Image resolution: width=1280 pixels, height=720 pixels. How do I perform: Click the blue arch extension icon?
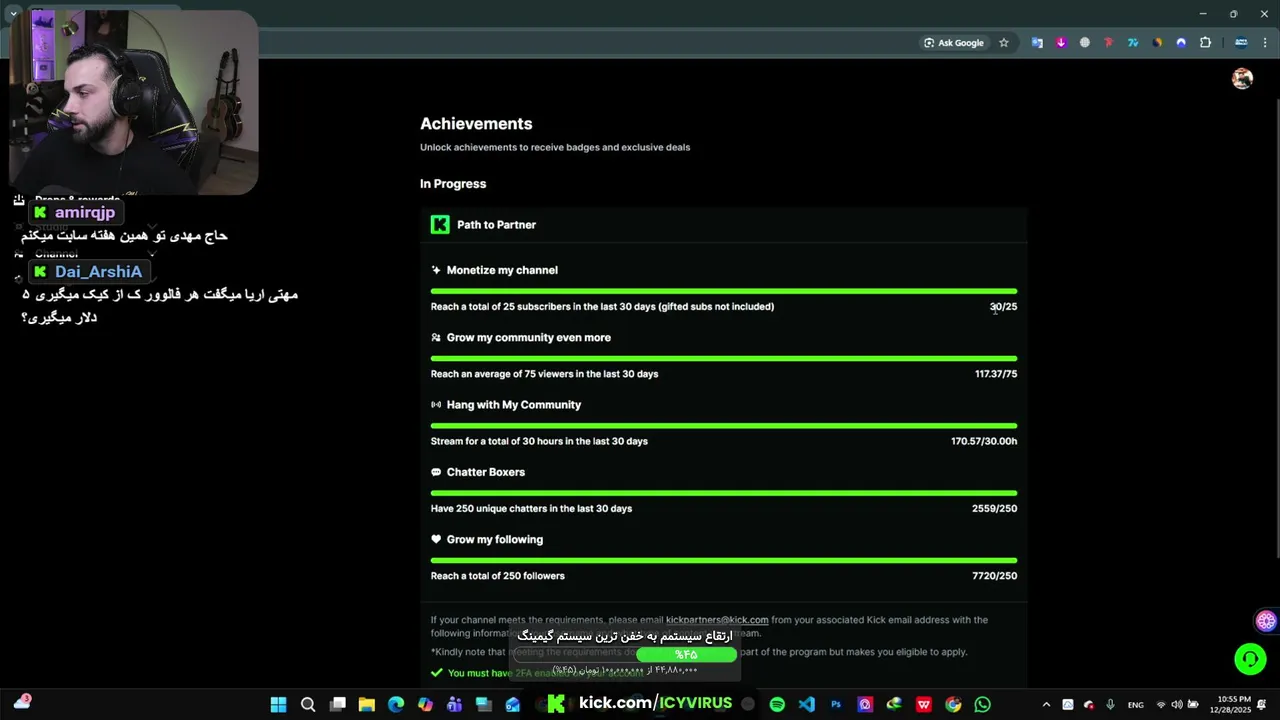(x=1181, y=43)
